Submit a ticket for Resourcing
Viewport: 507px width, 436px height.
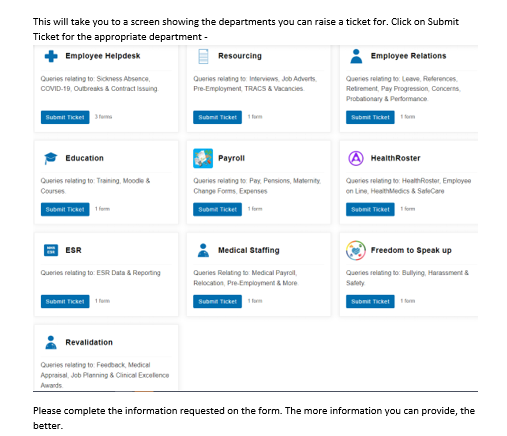pos(217,117)
